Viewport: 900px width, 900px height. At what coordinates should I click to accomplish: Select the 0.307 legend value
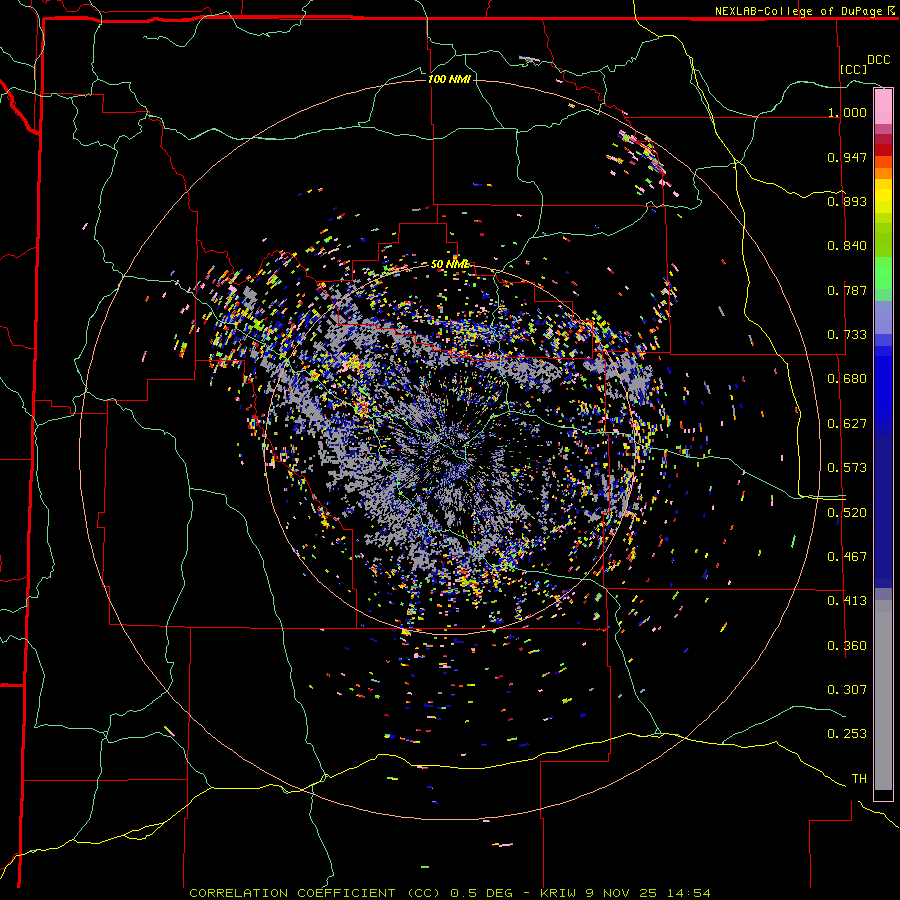[x=847, y=690]
